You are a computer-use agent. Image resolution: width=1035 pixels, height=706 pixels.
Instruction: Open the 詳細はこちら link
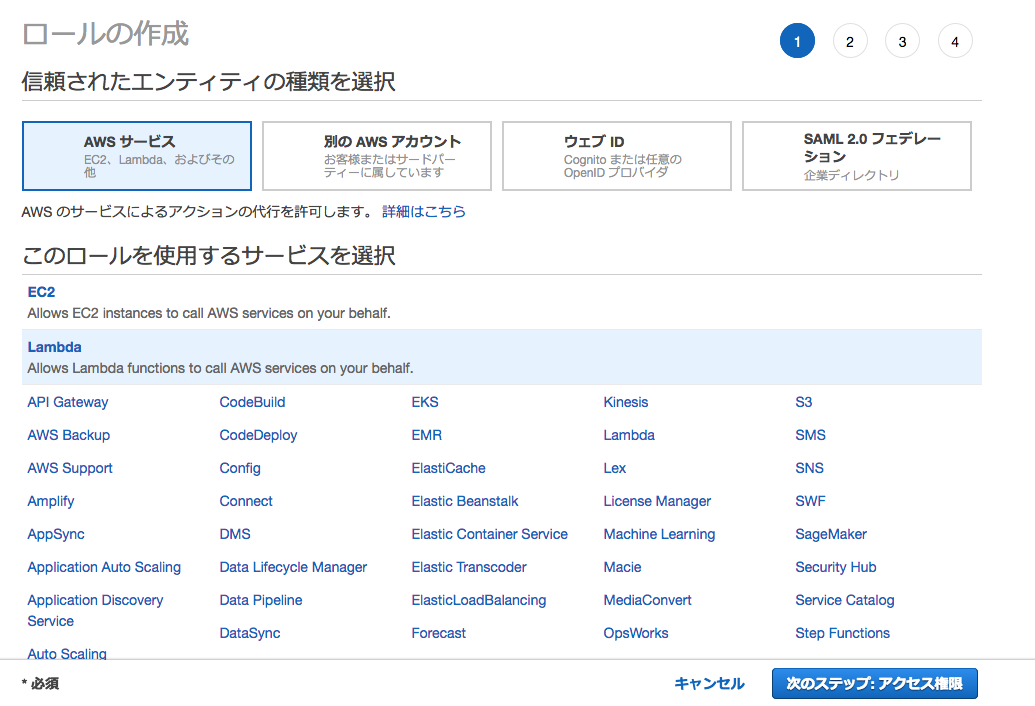(424, 212)
